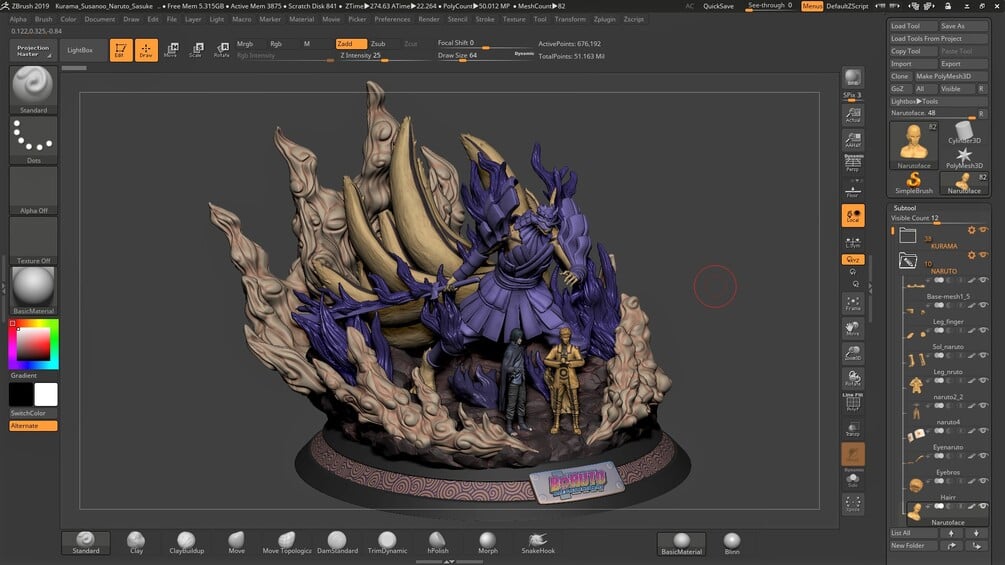
Task: Toggle Zsub mode
Action: click(x=383, y=44)
